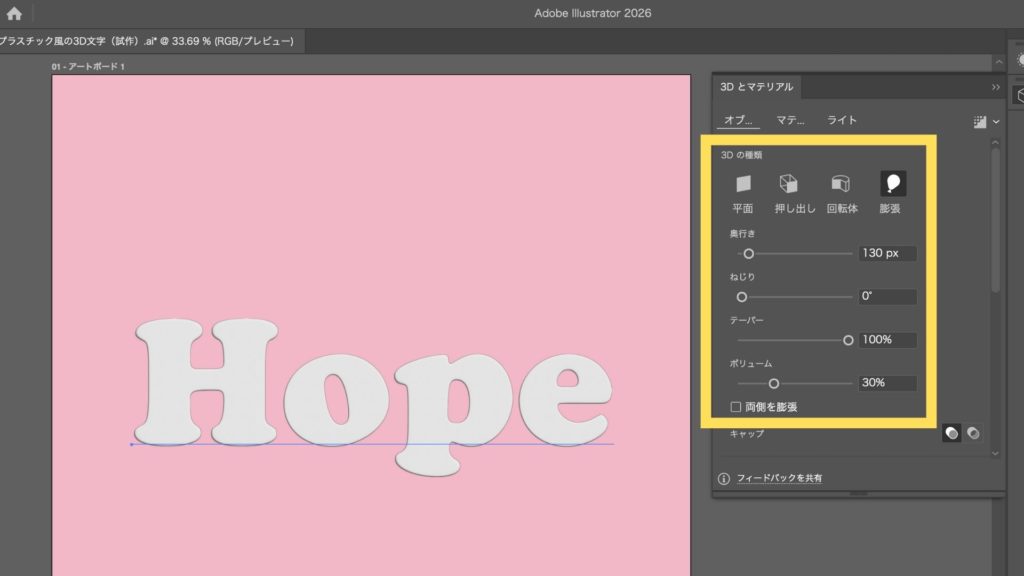Click the フィードバックを共有 link
The image size is (1024, 576).
[x=779, y=479]
